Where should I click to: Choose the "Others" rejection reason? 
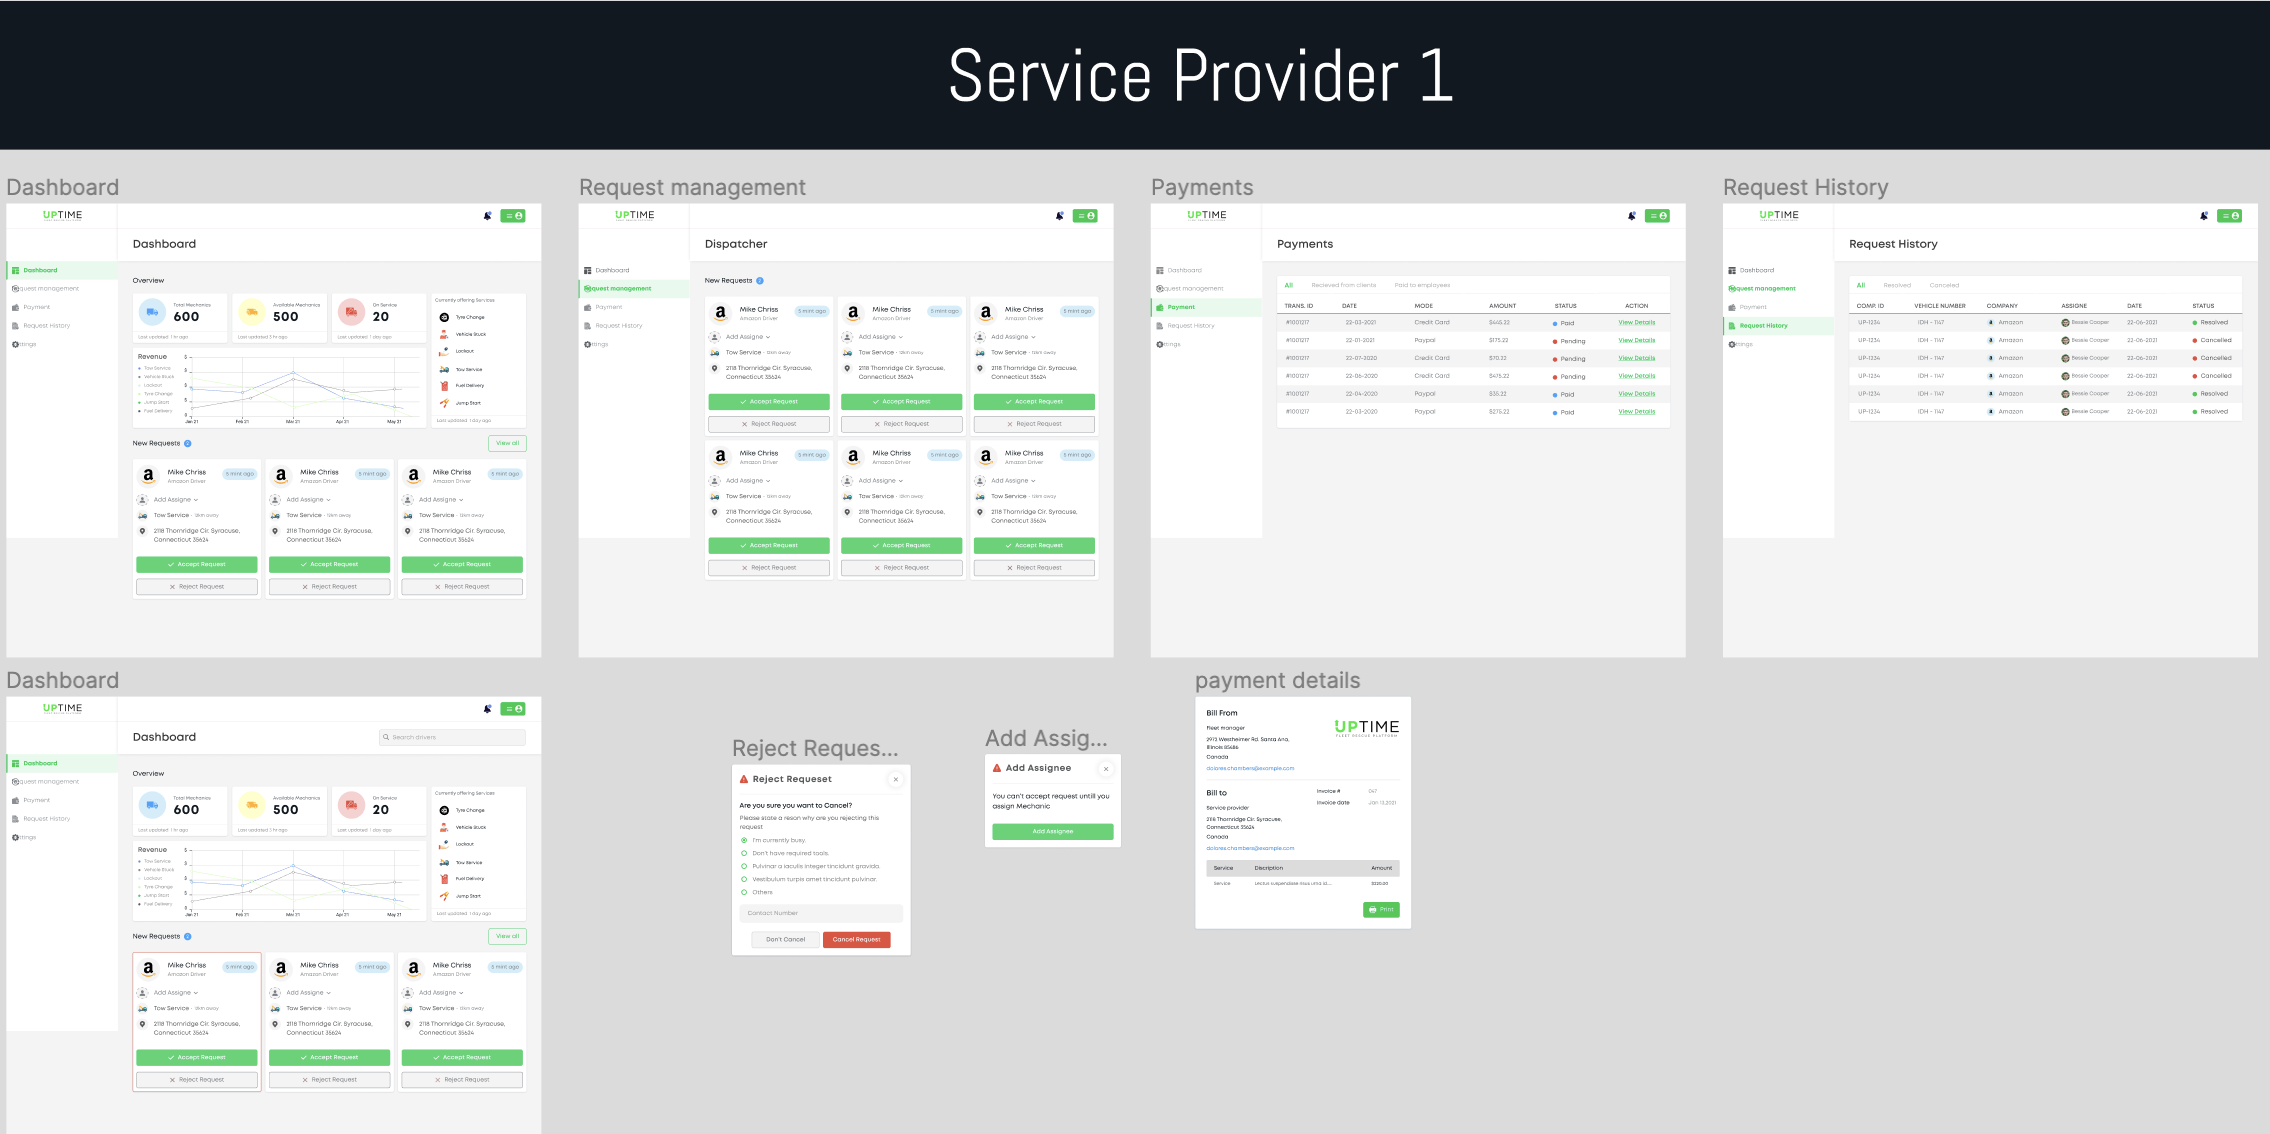coord(744,892)
